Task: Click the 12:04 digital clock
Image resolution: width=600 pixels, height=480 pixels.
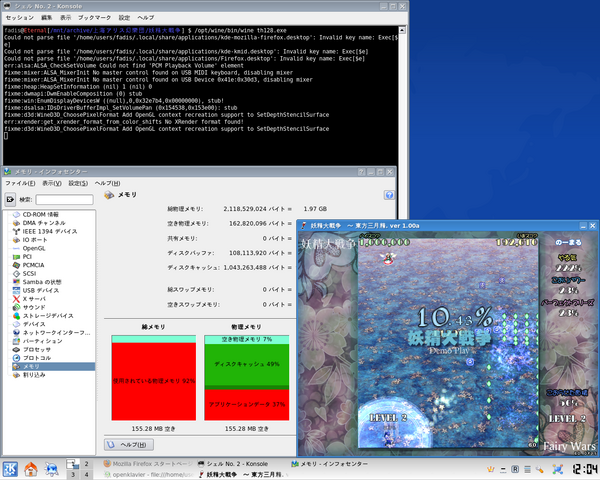Action: pyautogui.click(x=585, y=469)
